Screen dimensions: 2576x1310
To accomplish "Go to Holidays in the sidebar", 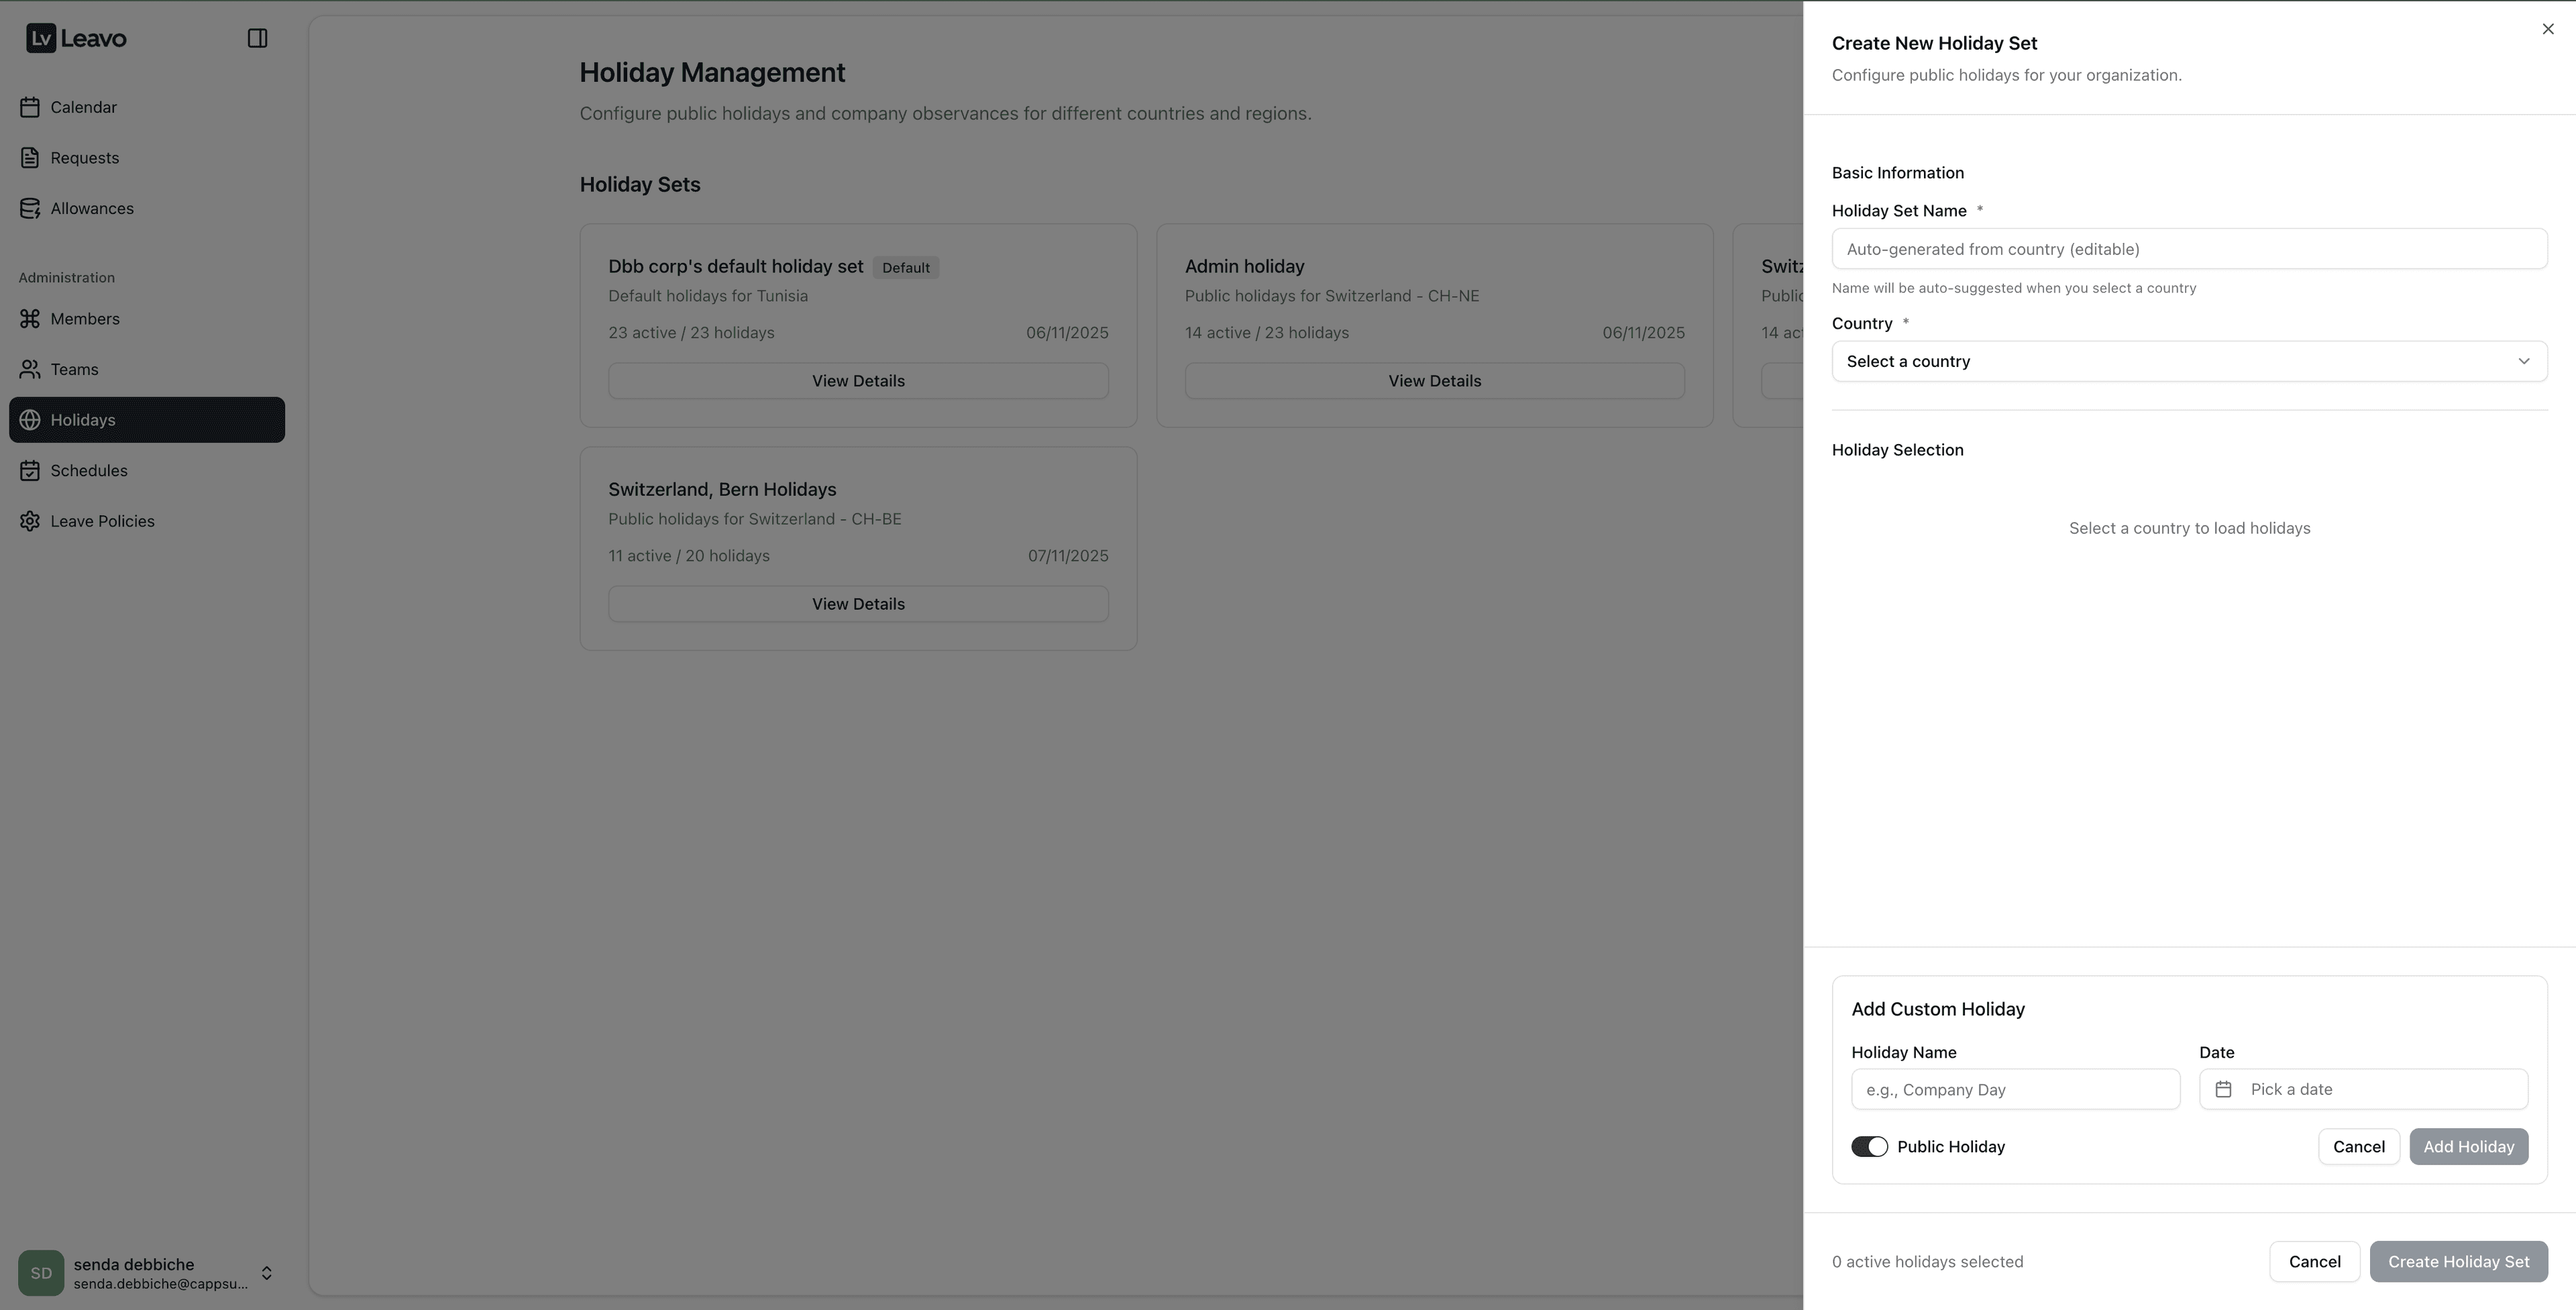I will pyautogui.click(x=83, y=420).
